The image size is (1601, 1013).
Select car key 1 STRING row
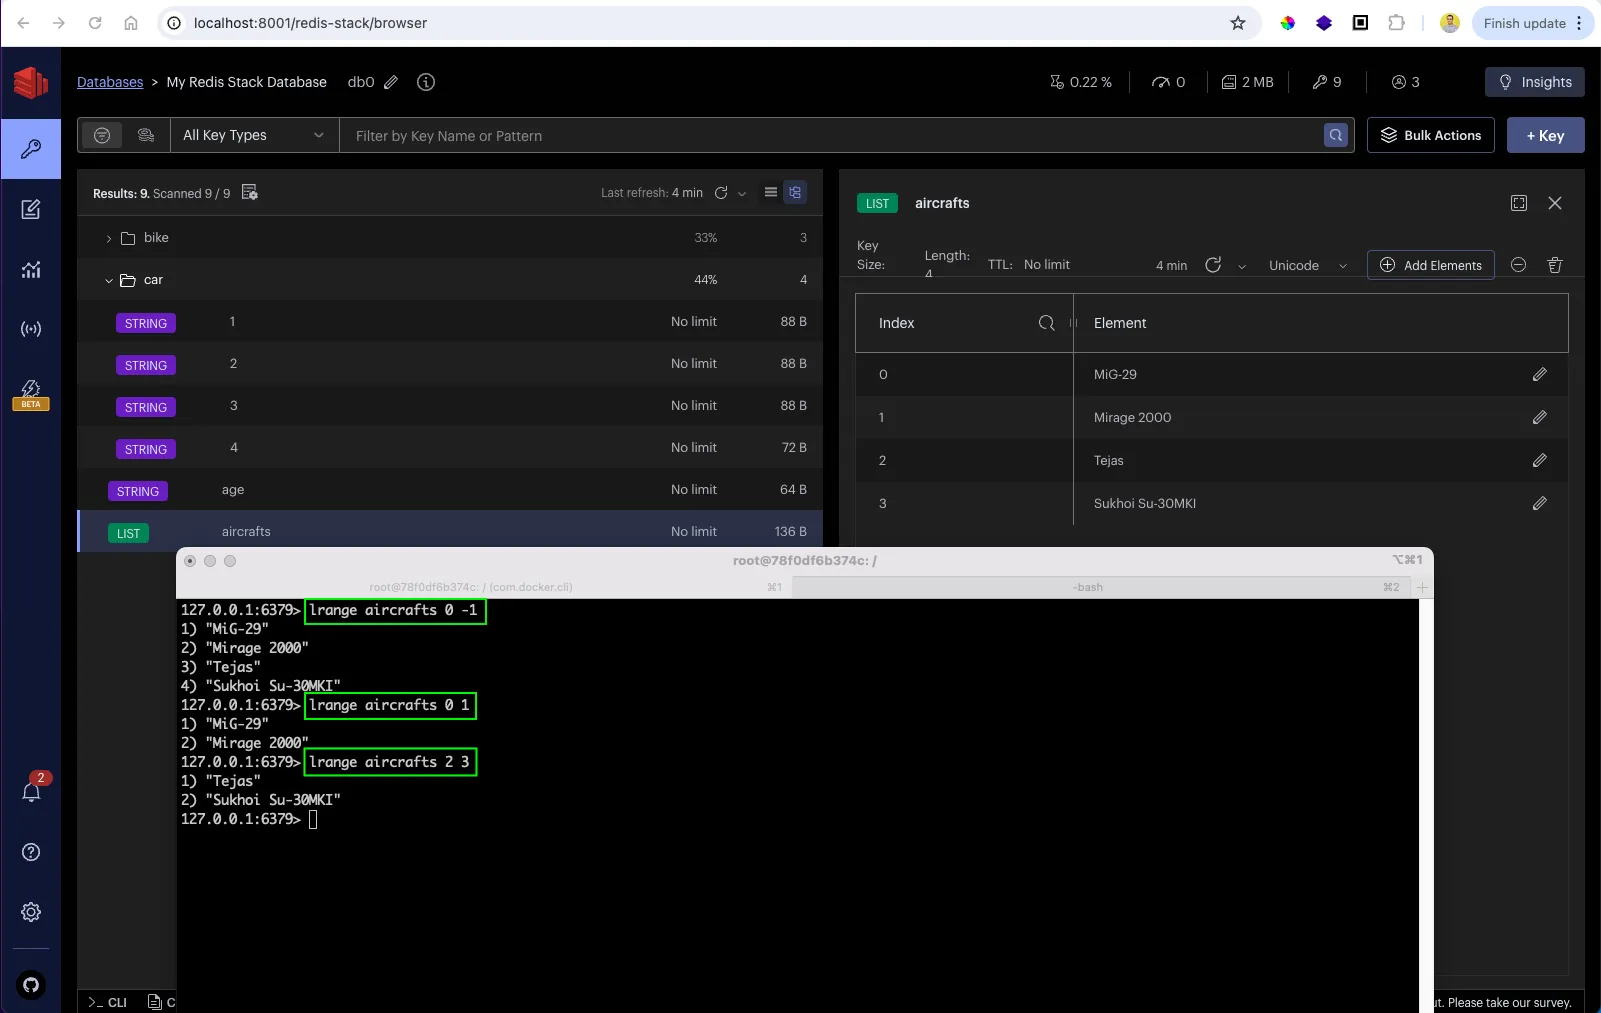click(450, 322)
